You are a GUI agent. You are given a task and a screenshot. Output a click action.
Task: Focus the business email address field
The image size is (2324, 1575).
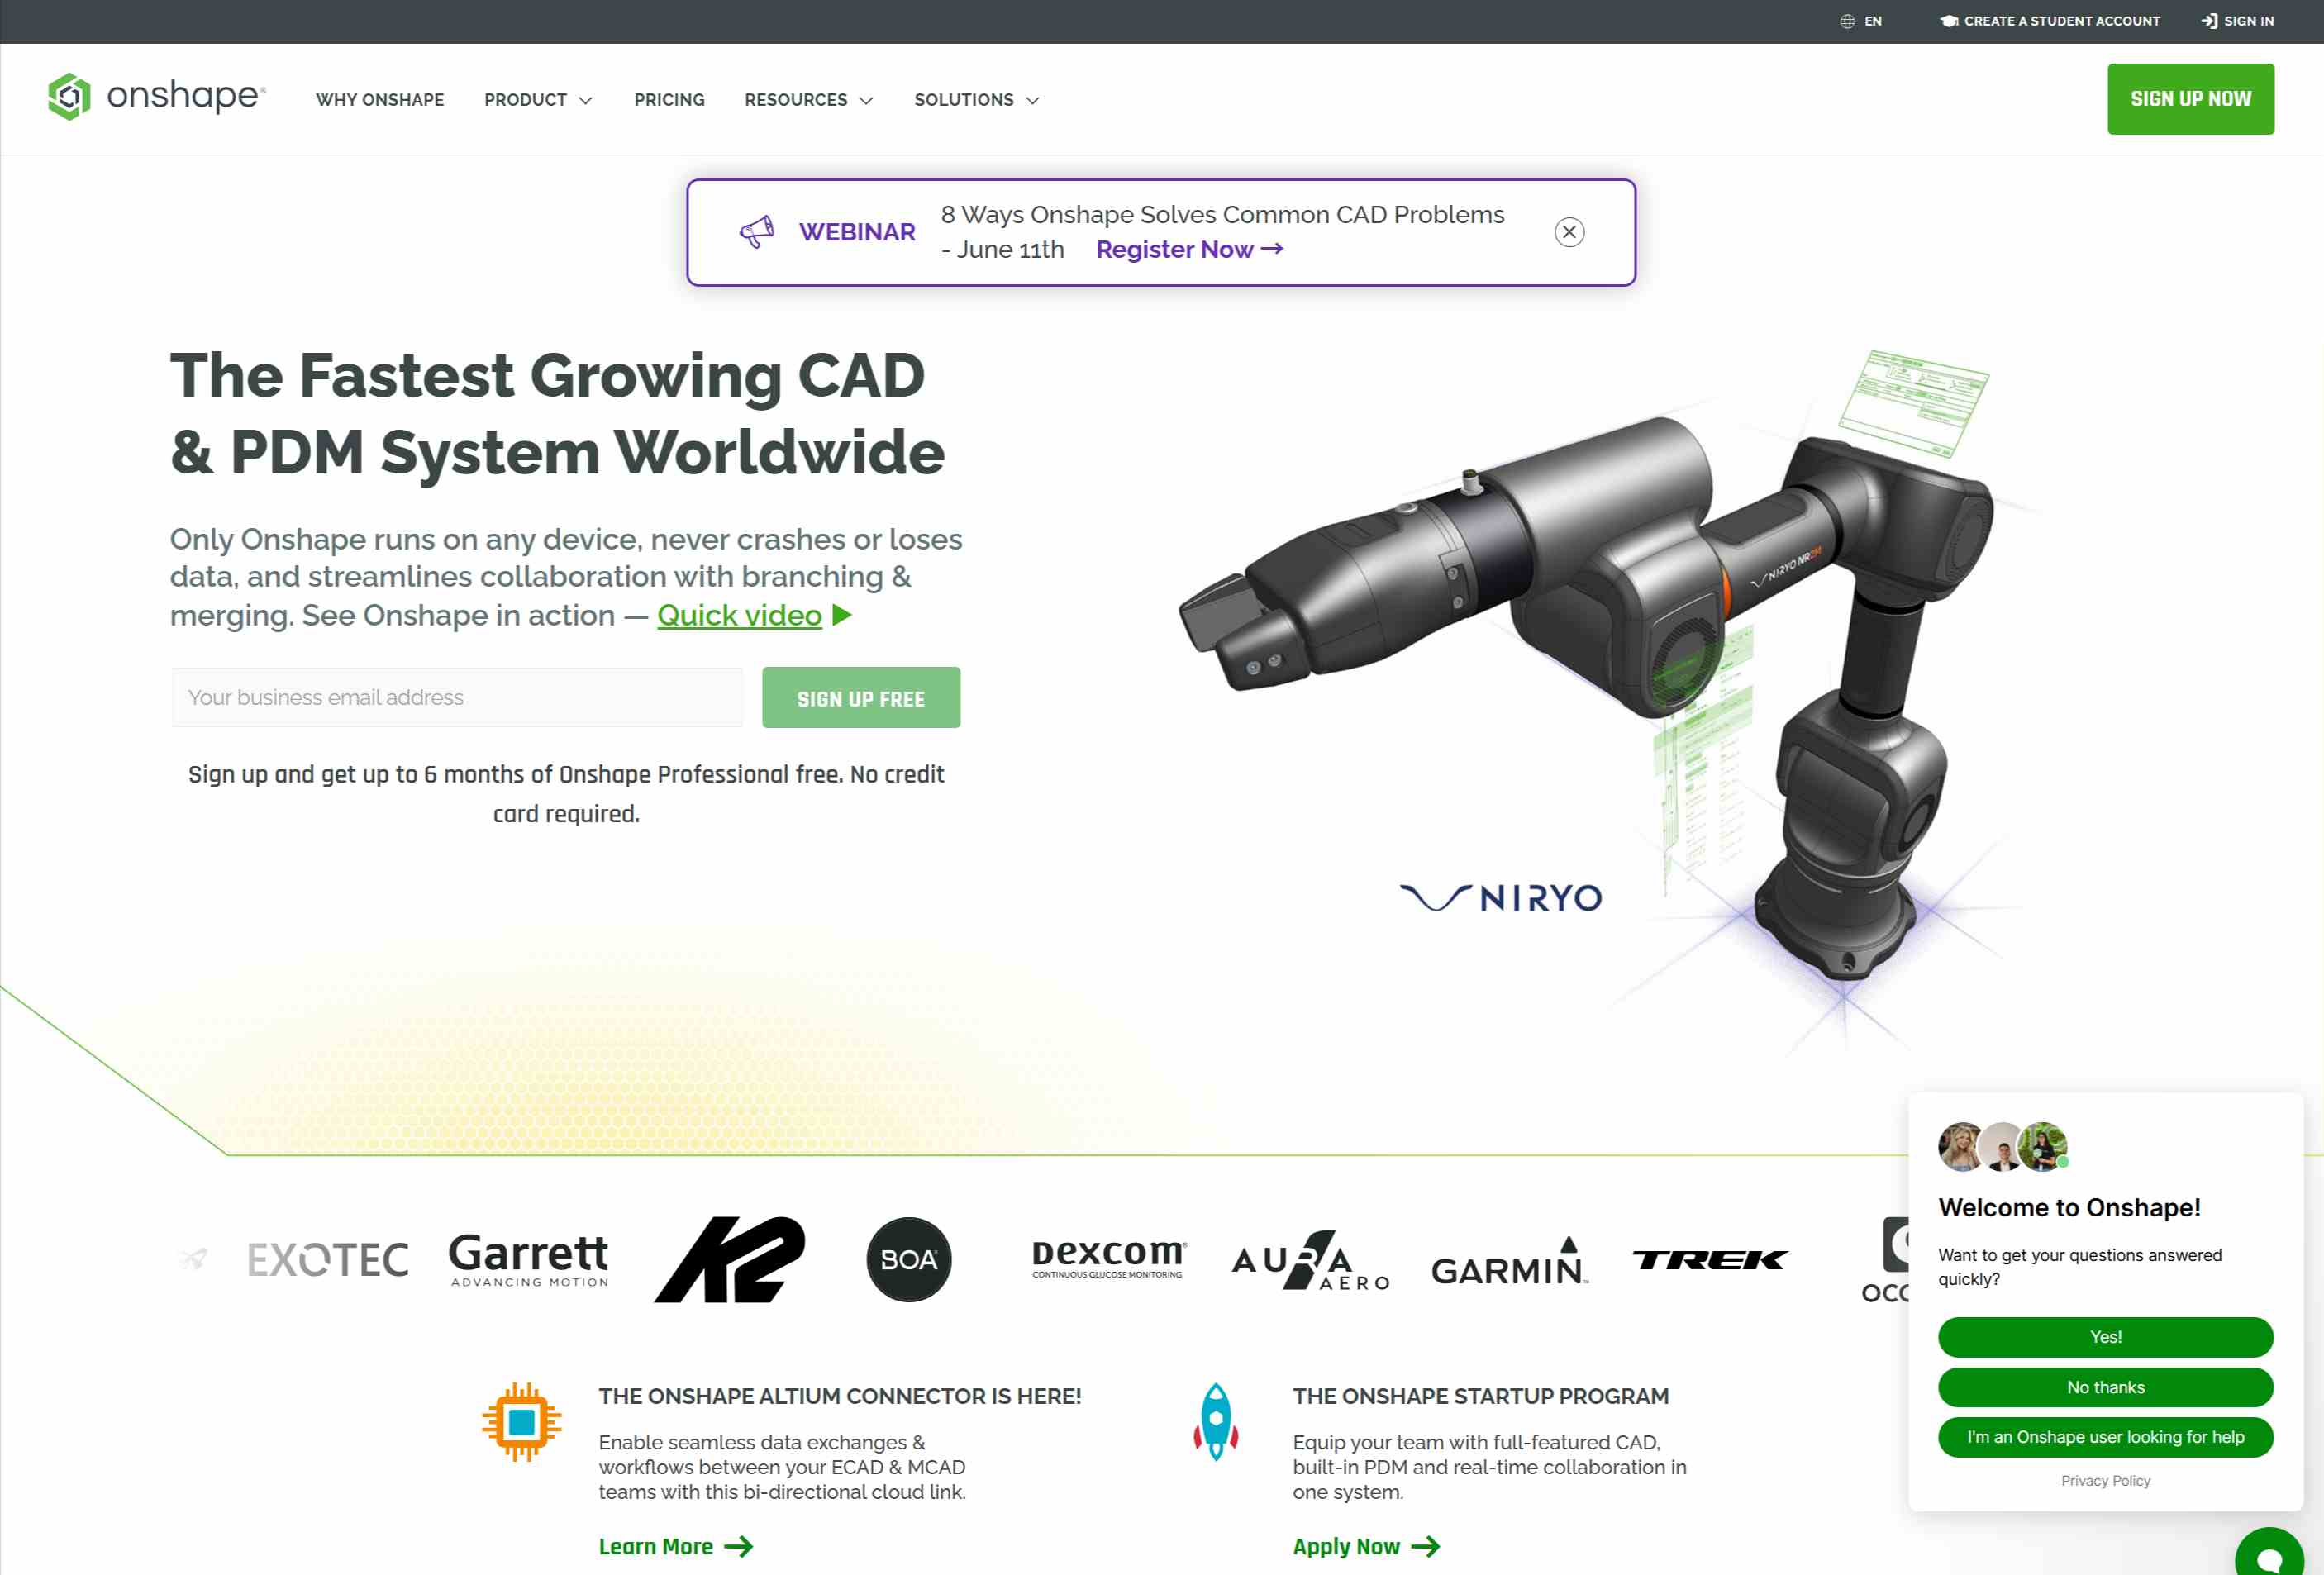[457, 697]
